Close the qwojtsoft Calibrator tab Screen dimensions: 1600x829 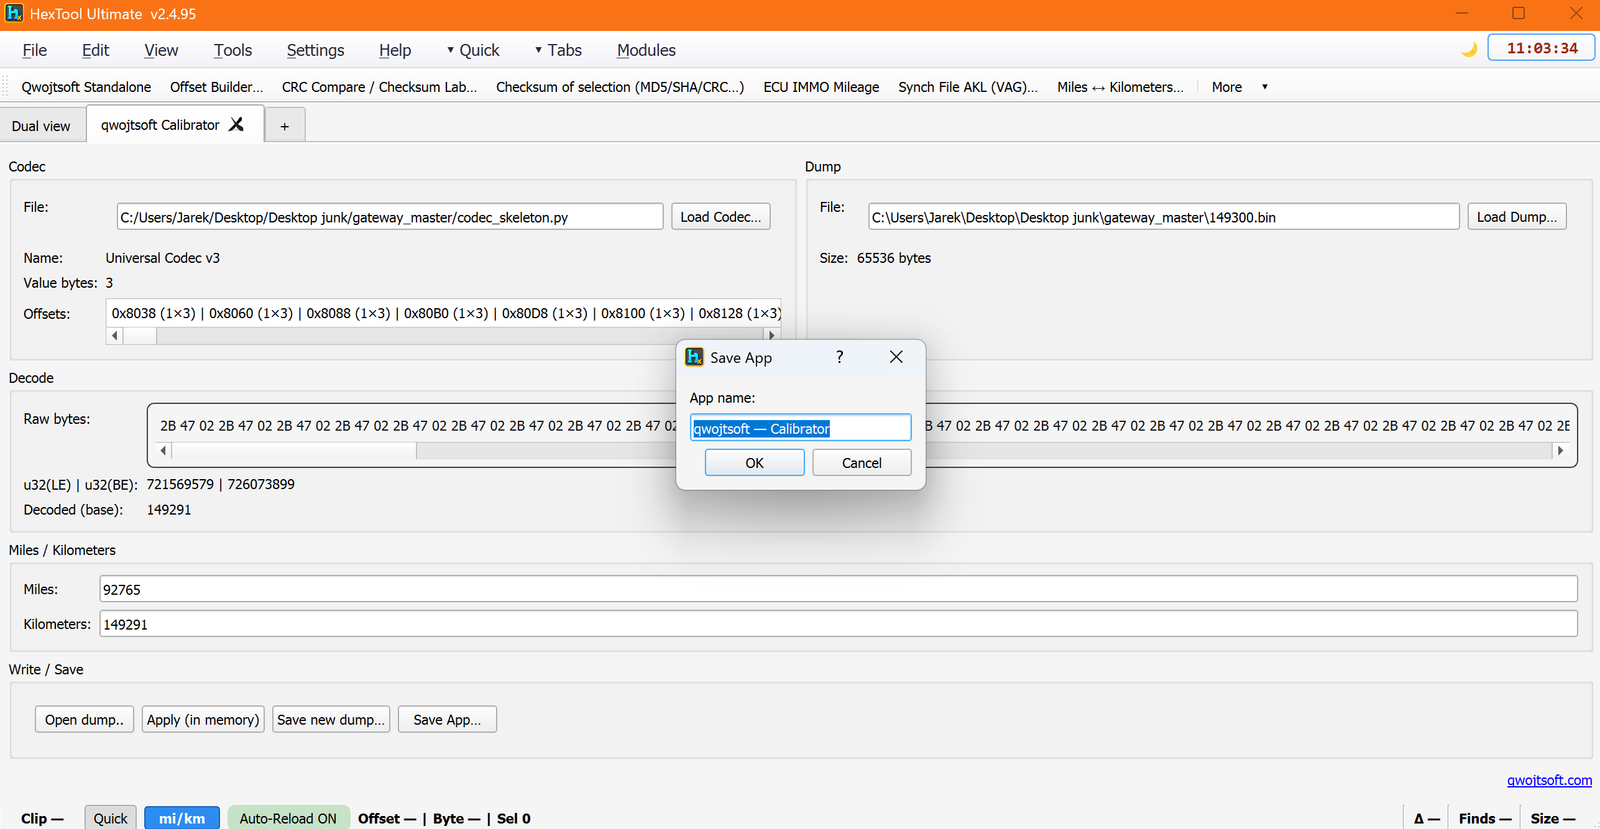tap(237, 125)
